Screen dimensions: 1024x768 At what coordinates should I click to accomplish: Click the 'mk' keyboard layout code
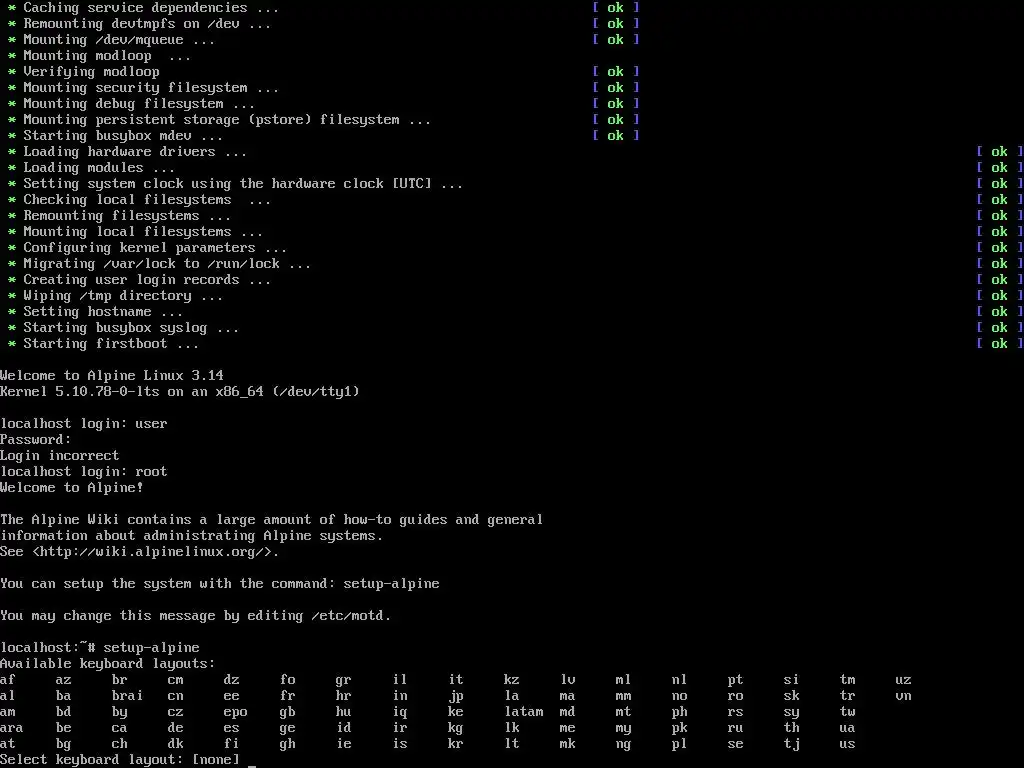coord(567,744)
